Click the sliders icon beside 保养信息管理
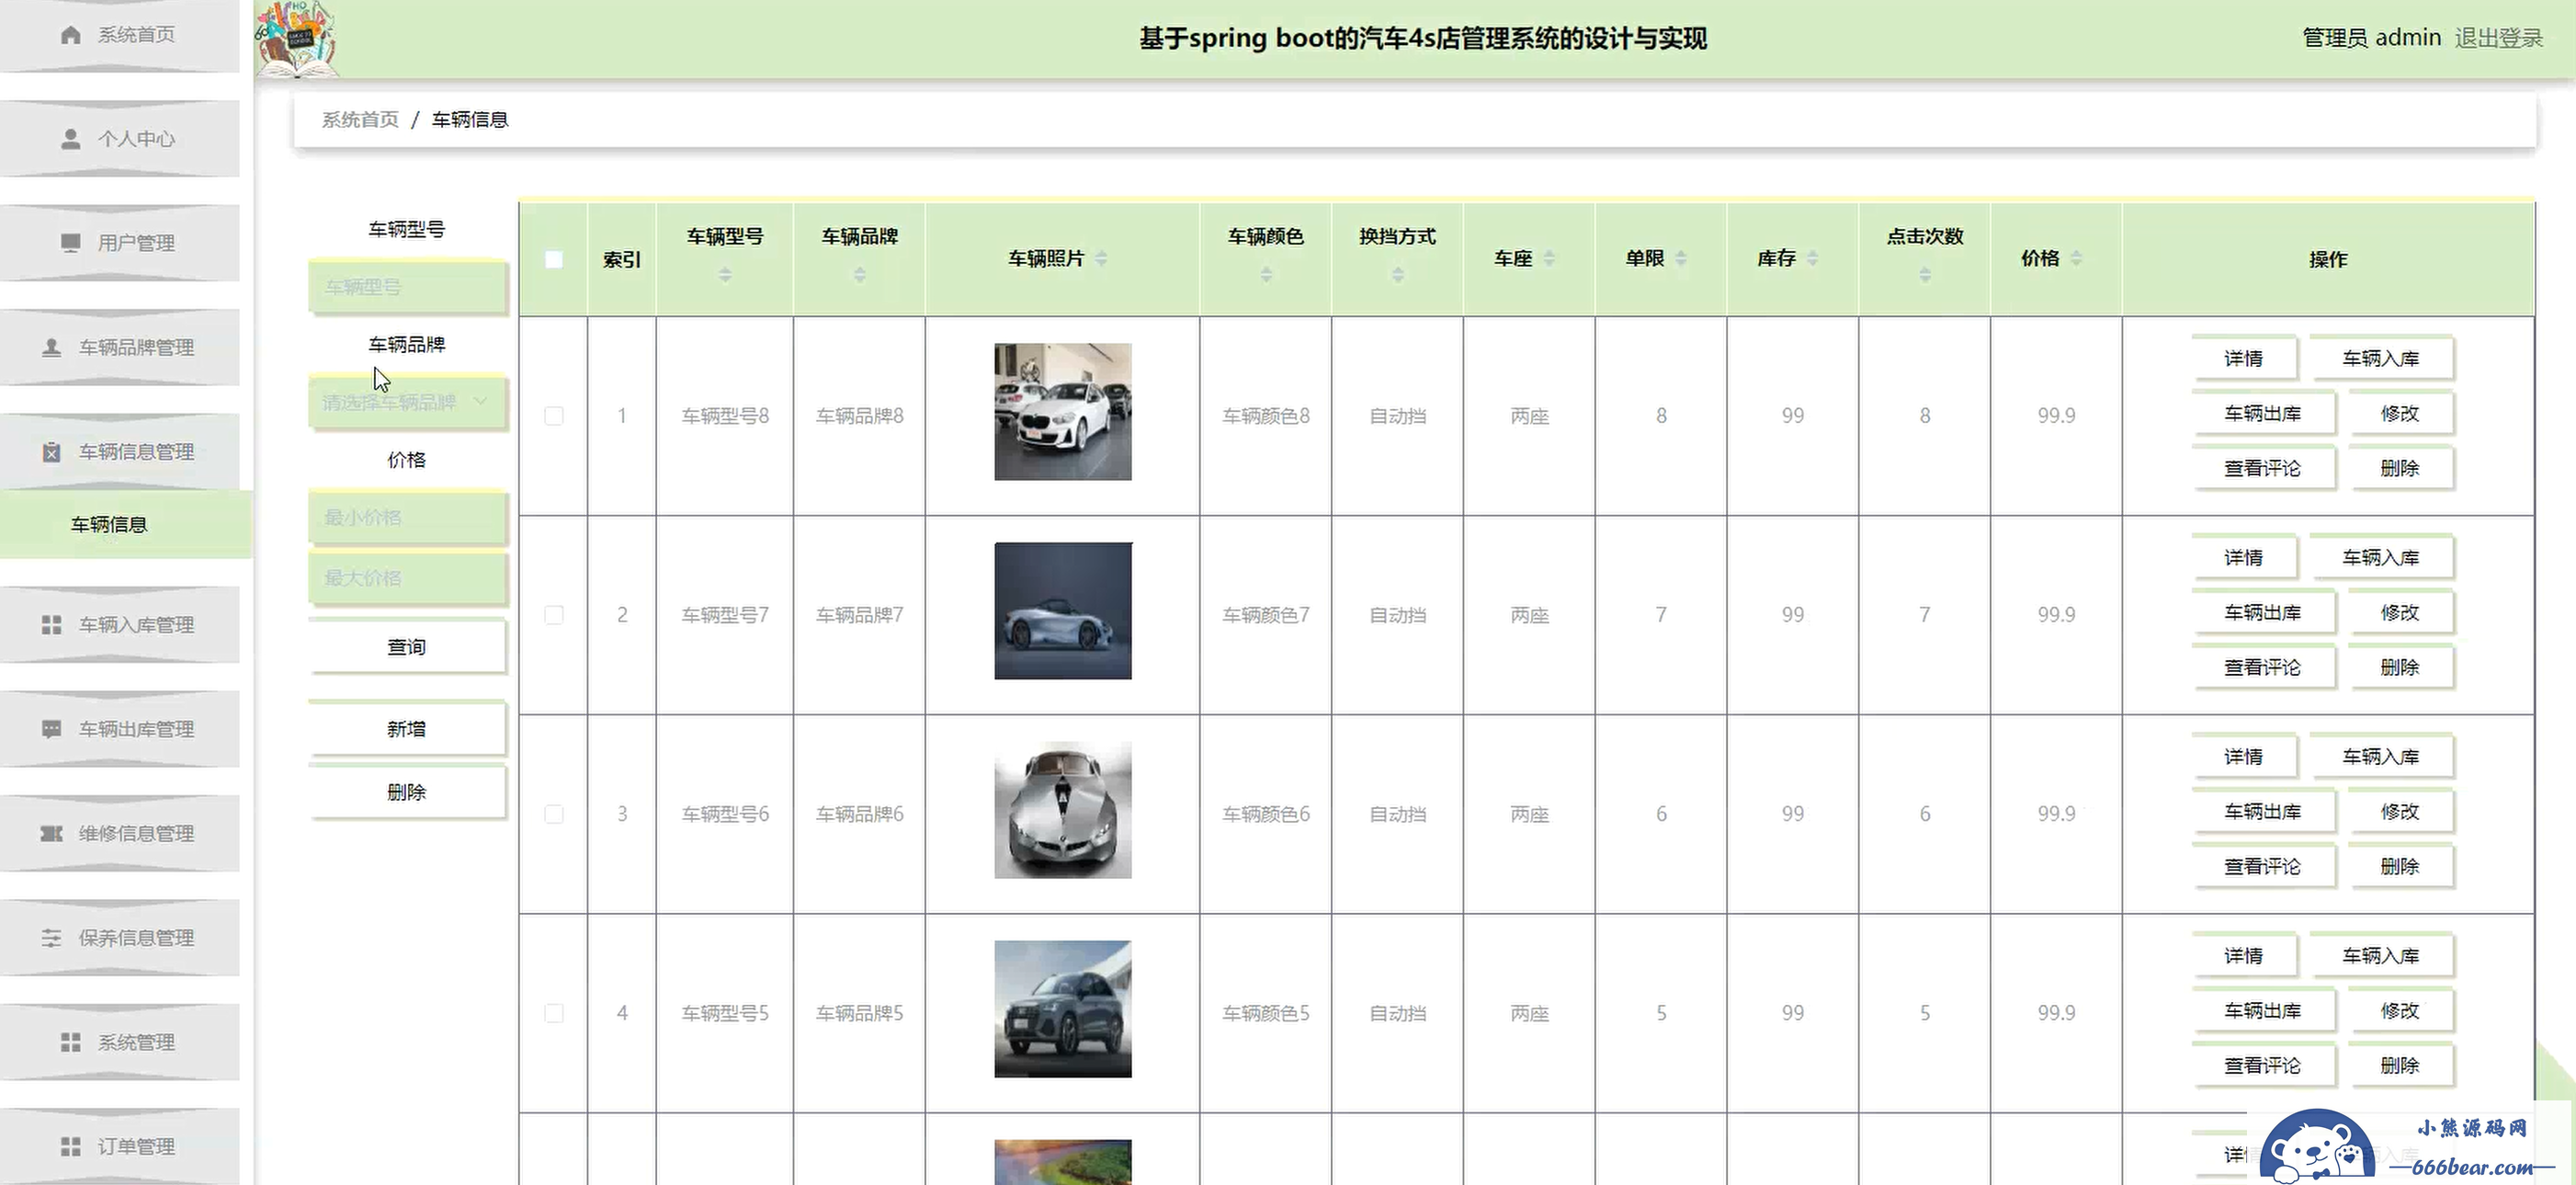Screen dimensions: 2576x1185 click(52, 938)
